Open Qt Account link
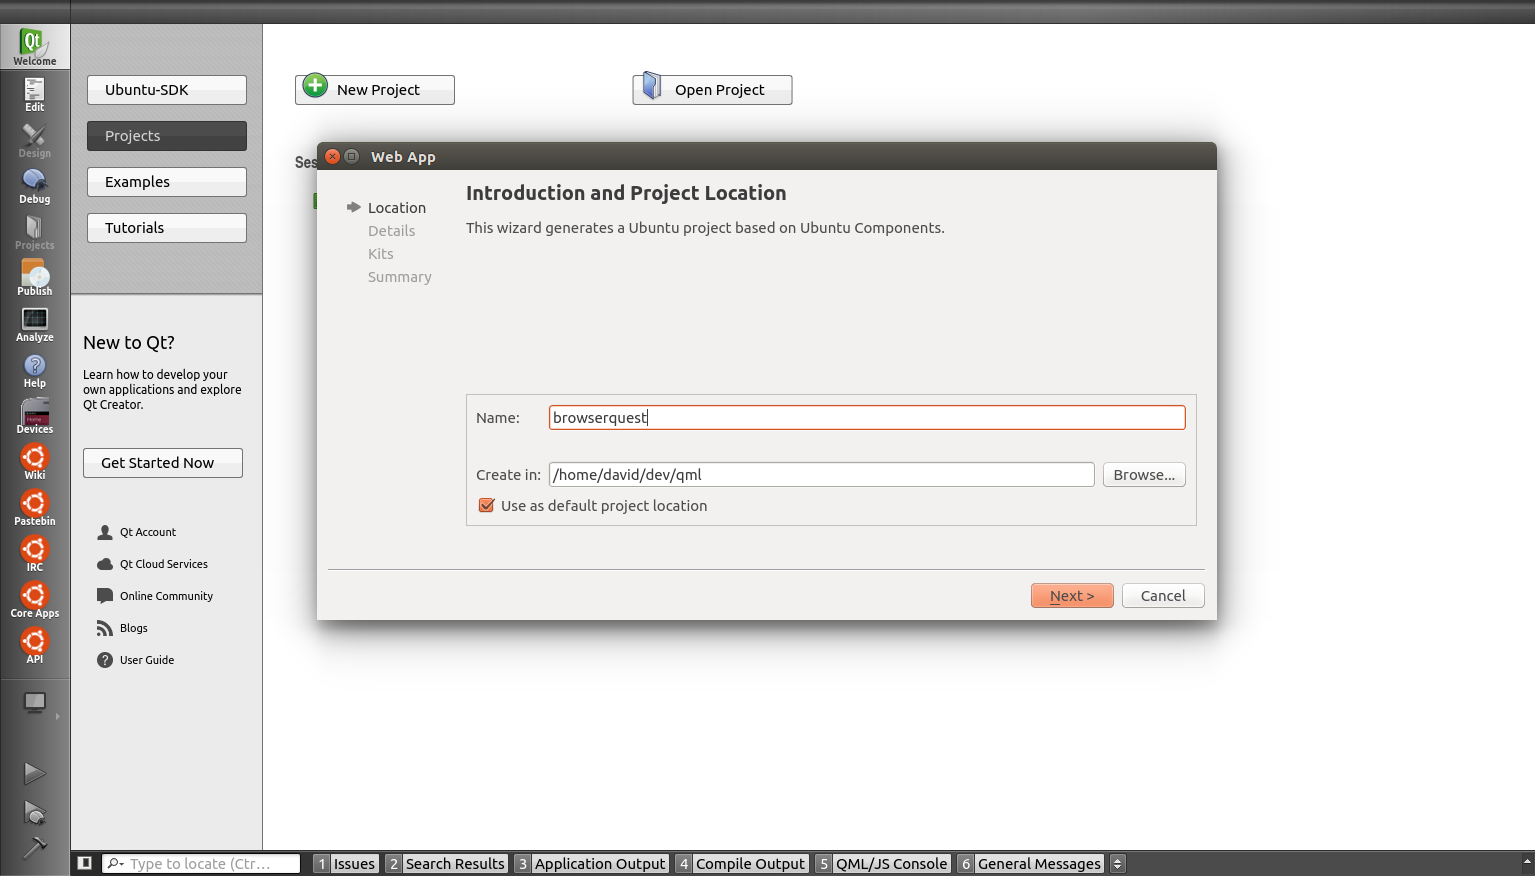This screenshot has height=876, width=1535. (137, 532)
